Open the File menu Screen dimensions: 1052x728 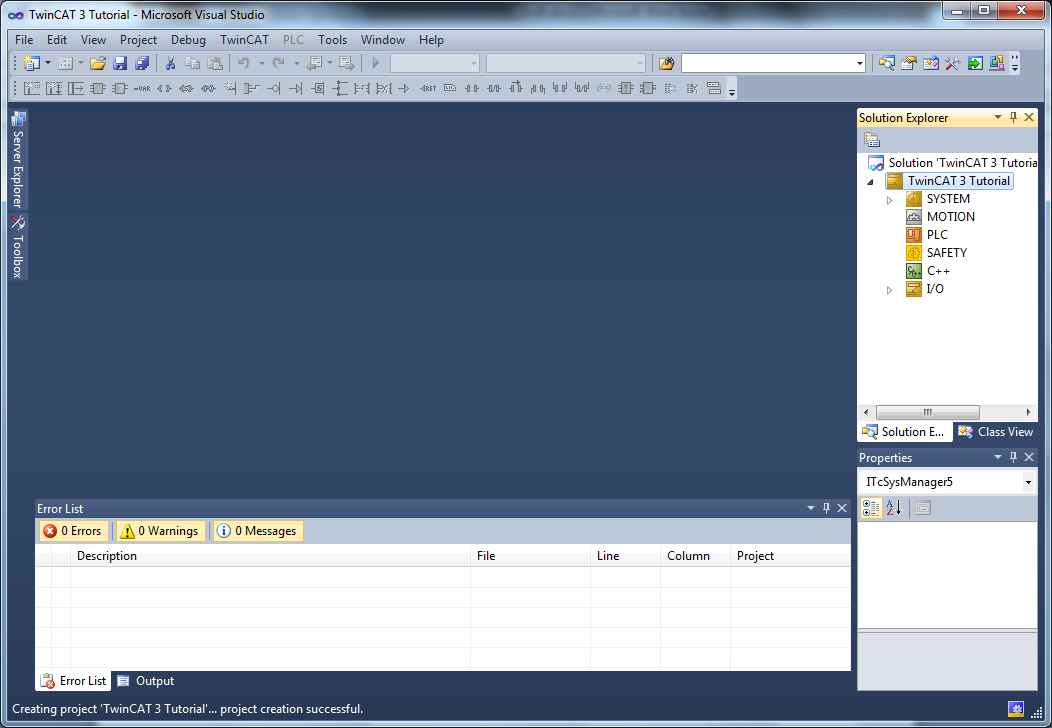(24, 40)
